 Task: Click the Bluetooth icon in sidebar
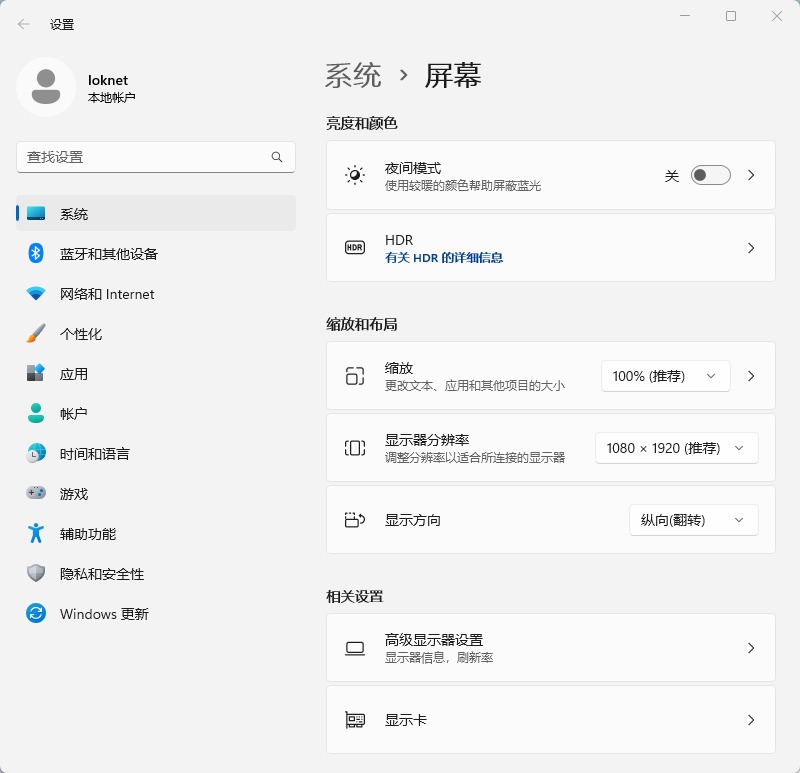coord(36,253)
